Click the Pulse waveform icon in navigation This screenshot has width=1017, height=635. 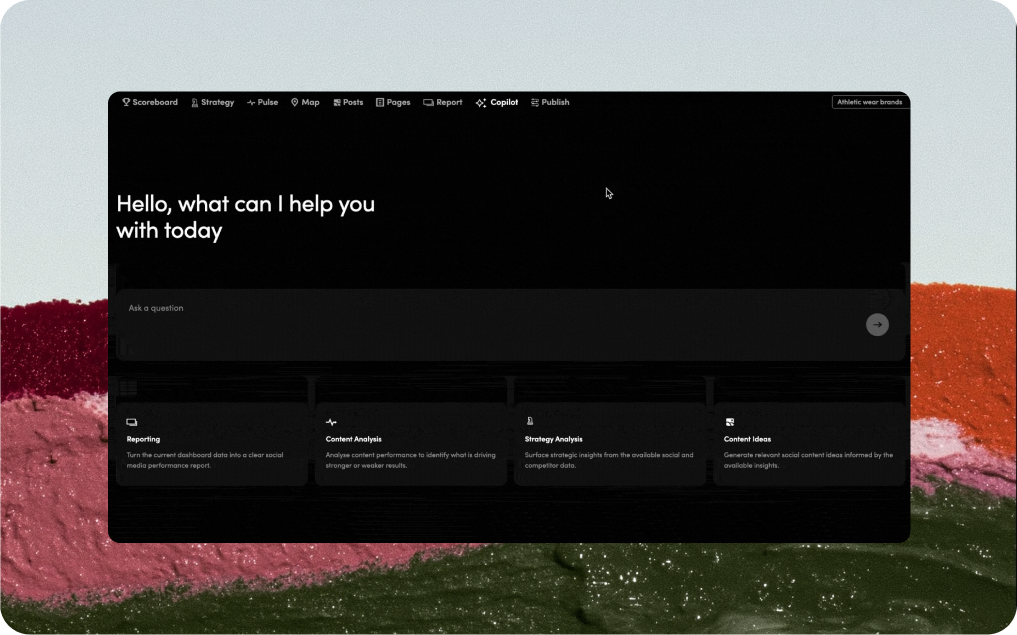251,102
